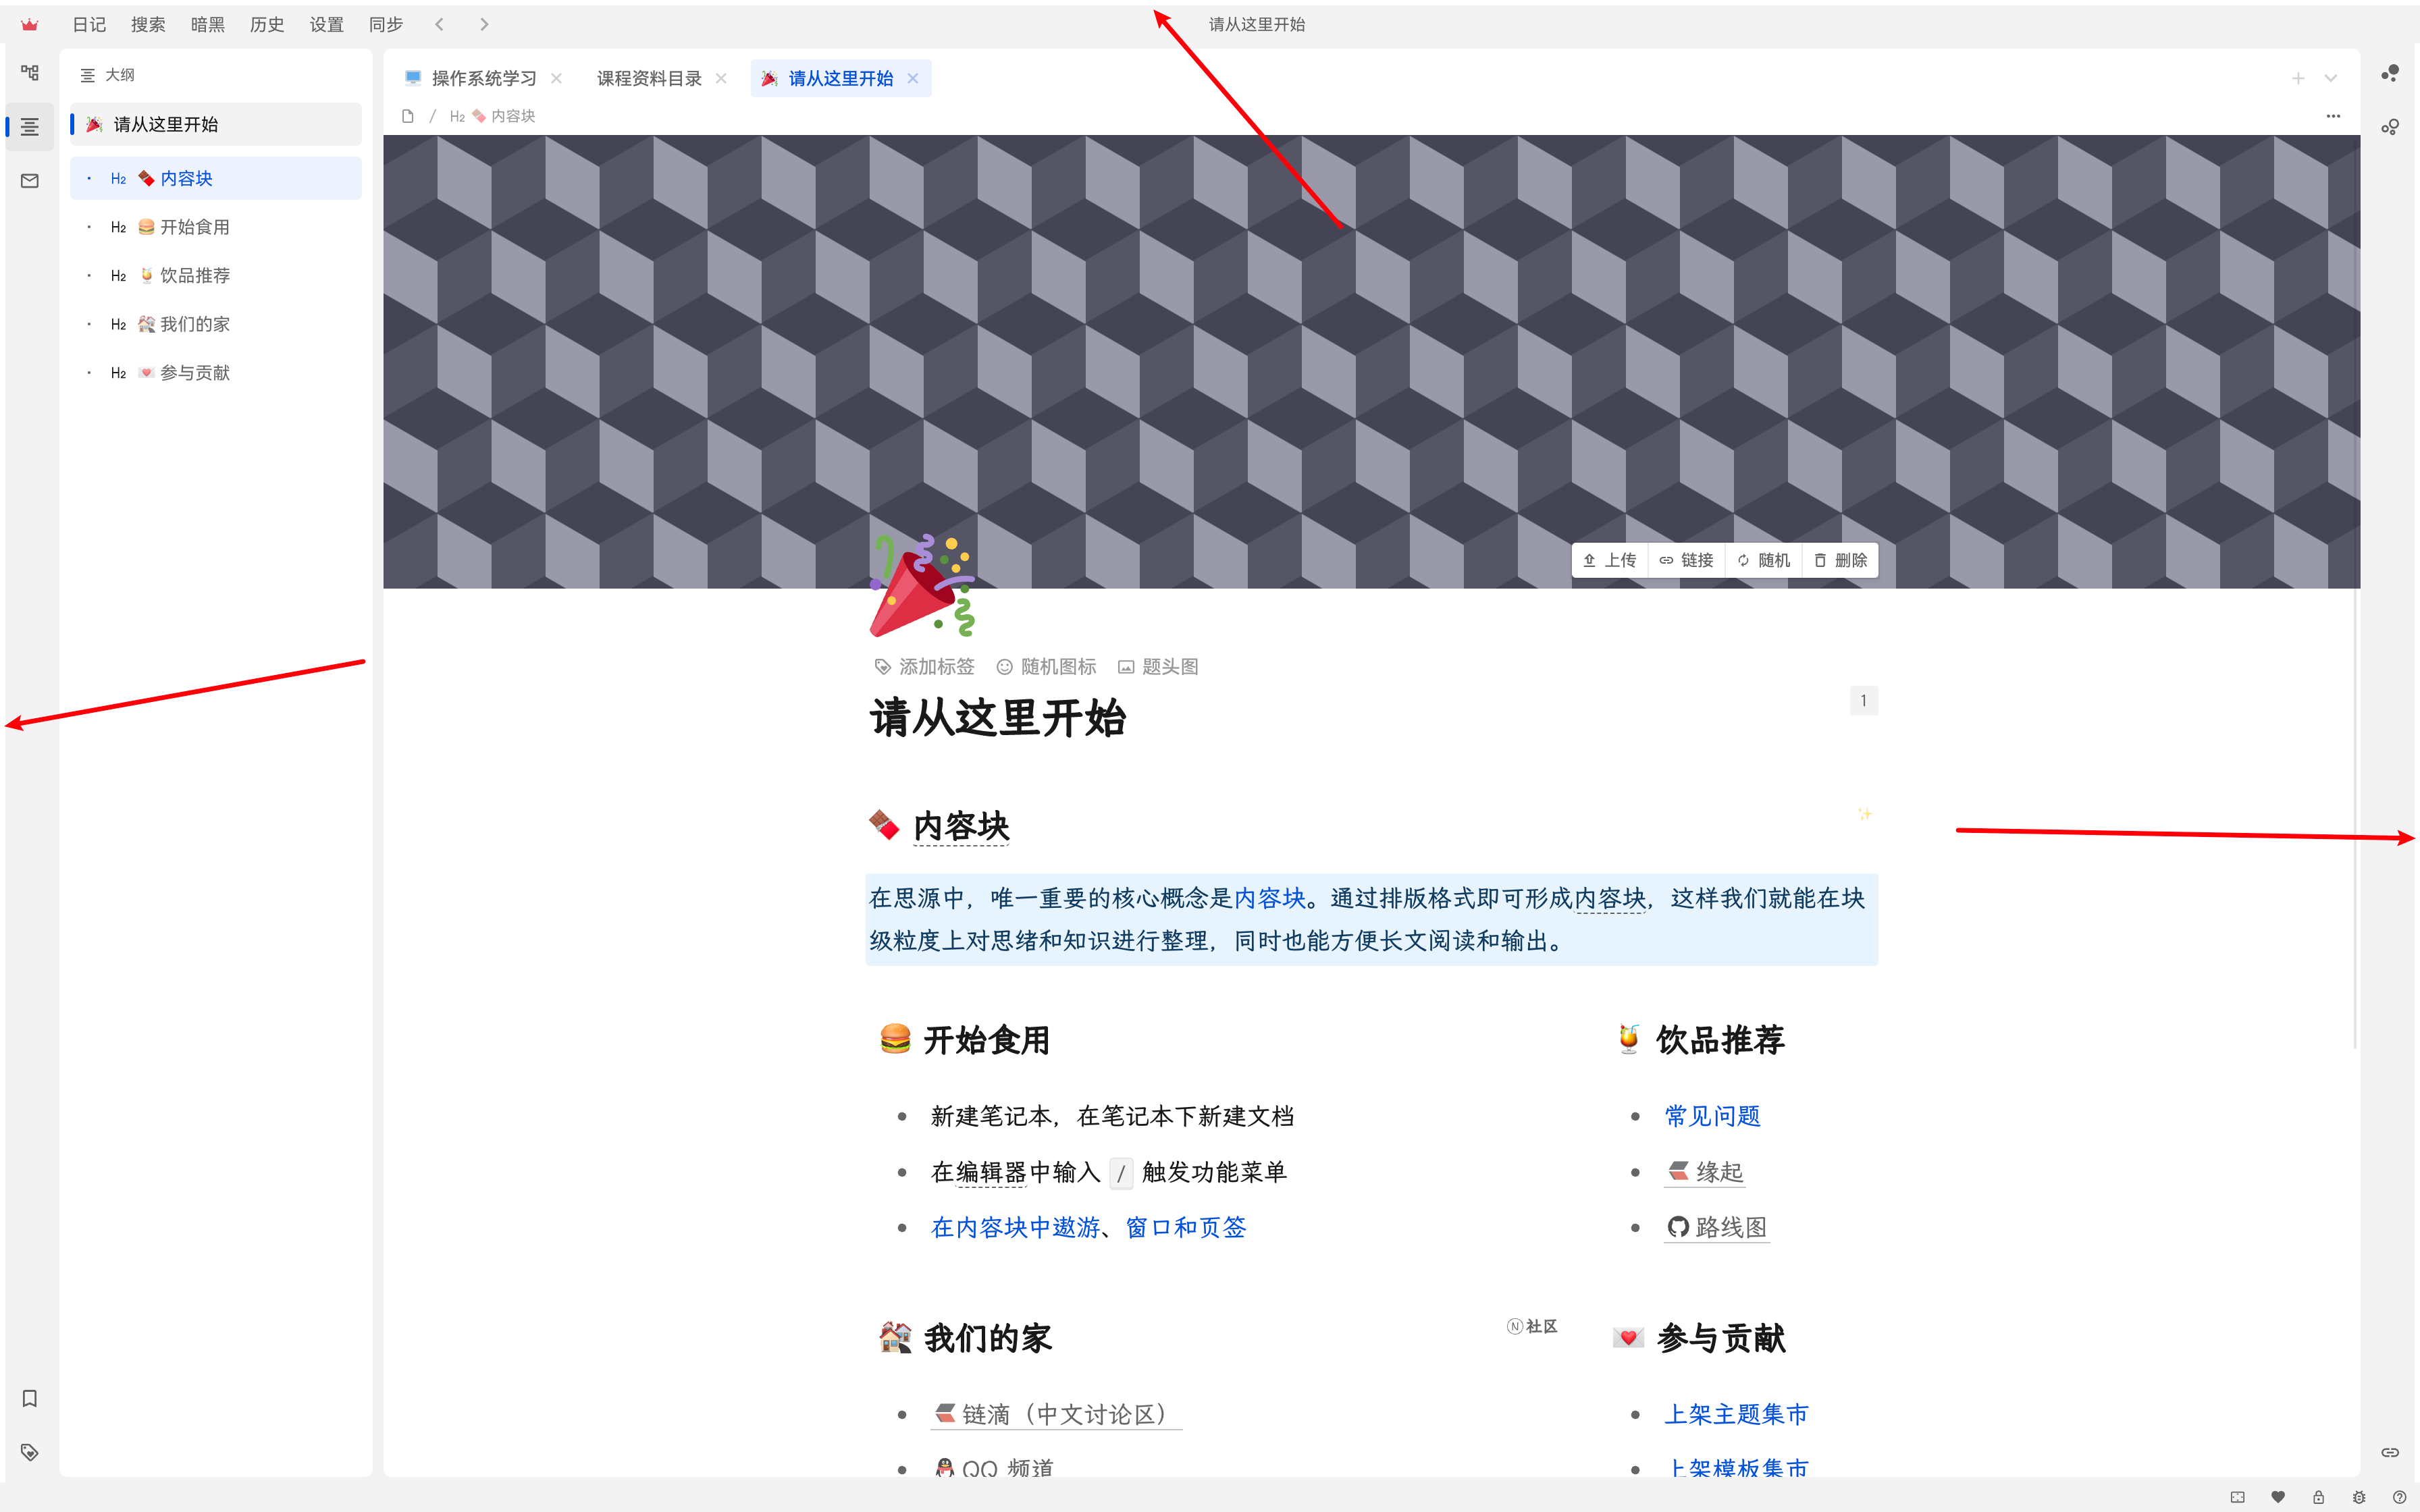The width and height of the screenshot is (2420, 1512).
Task: Toggle 暗黑 dark mode in the top menu
Action: pos(207,24)
